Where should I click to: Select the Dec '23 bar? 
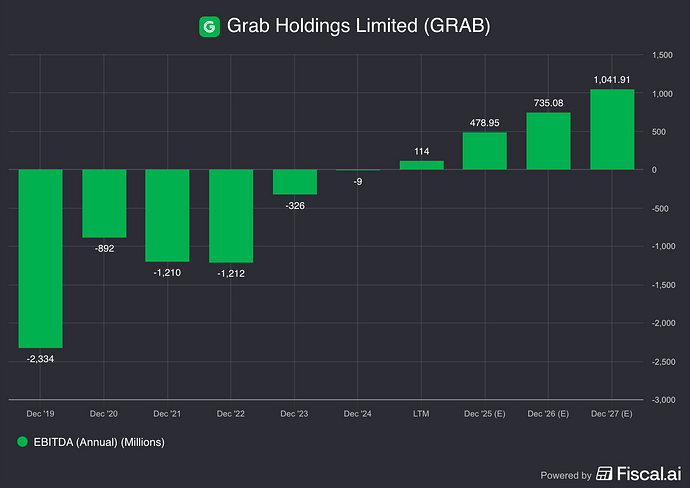tap(295, 181)
